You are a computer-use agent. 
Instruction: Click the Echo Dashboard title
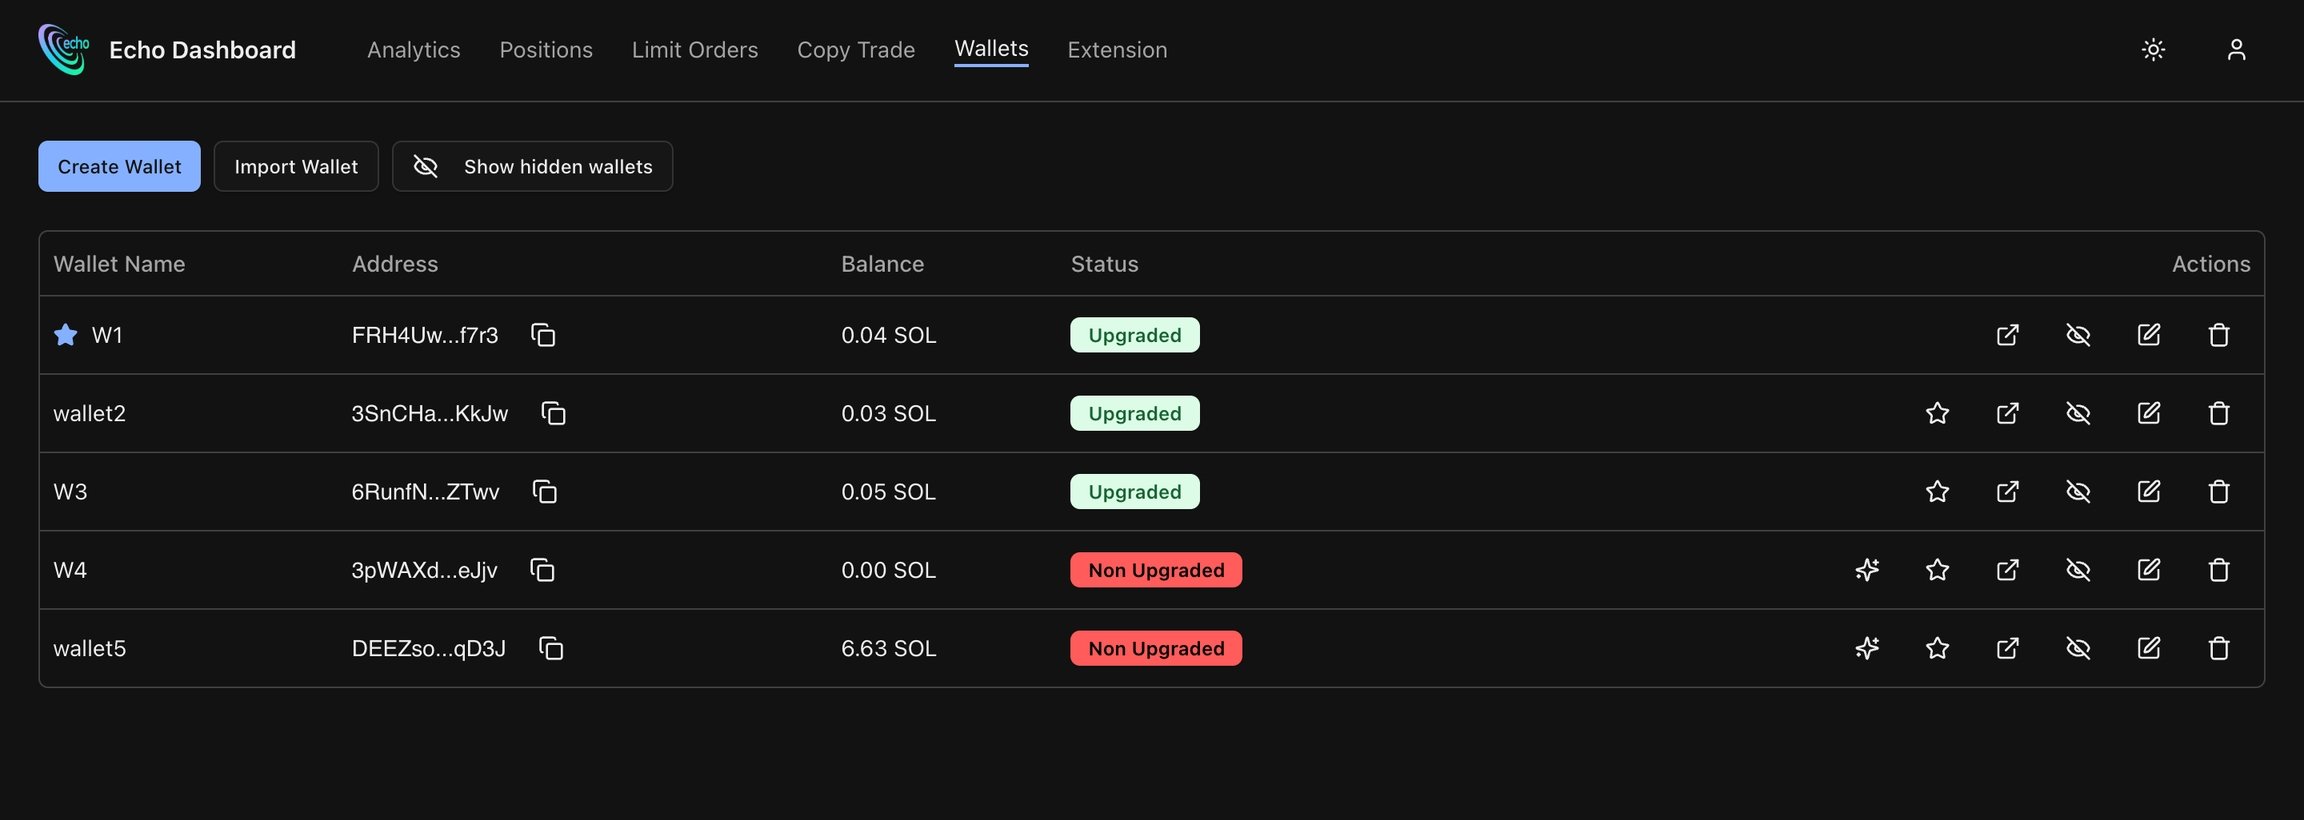202,50
